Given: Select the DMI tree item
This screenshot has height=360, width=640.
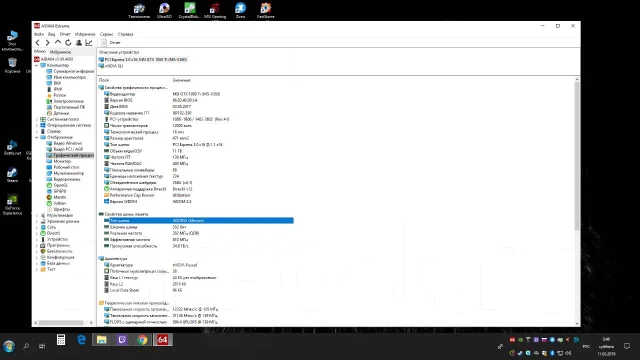Looking at the screenshot, I should click(x=54, y=83).
